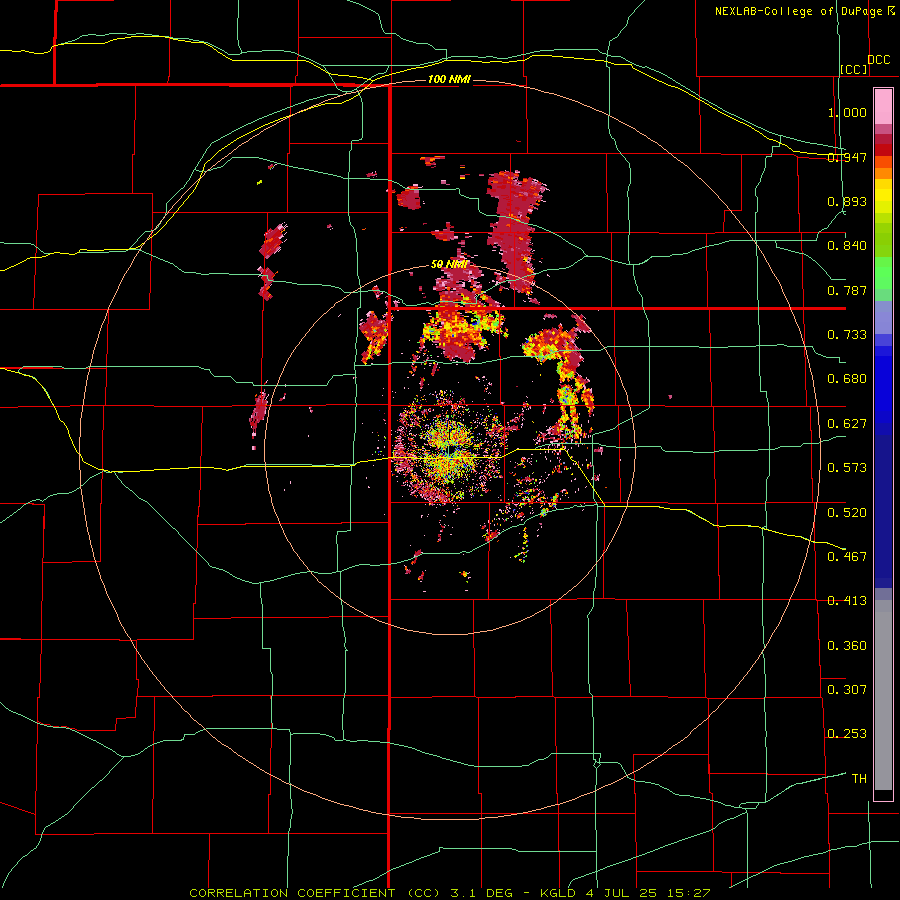
Task: Click the 0.573 scale label
Action: (x=847, y=468)
